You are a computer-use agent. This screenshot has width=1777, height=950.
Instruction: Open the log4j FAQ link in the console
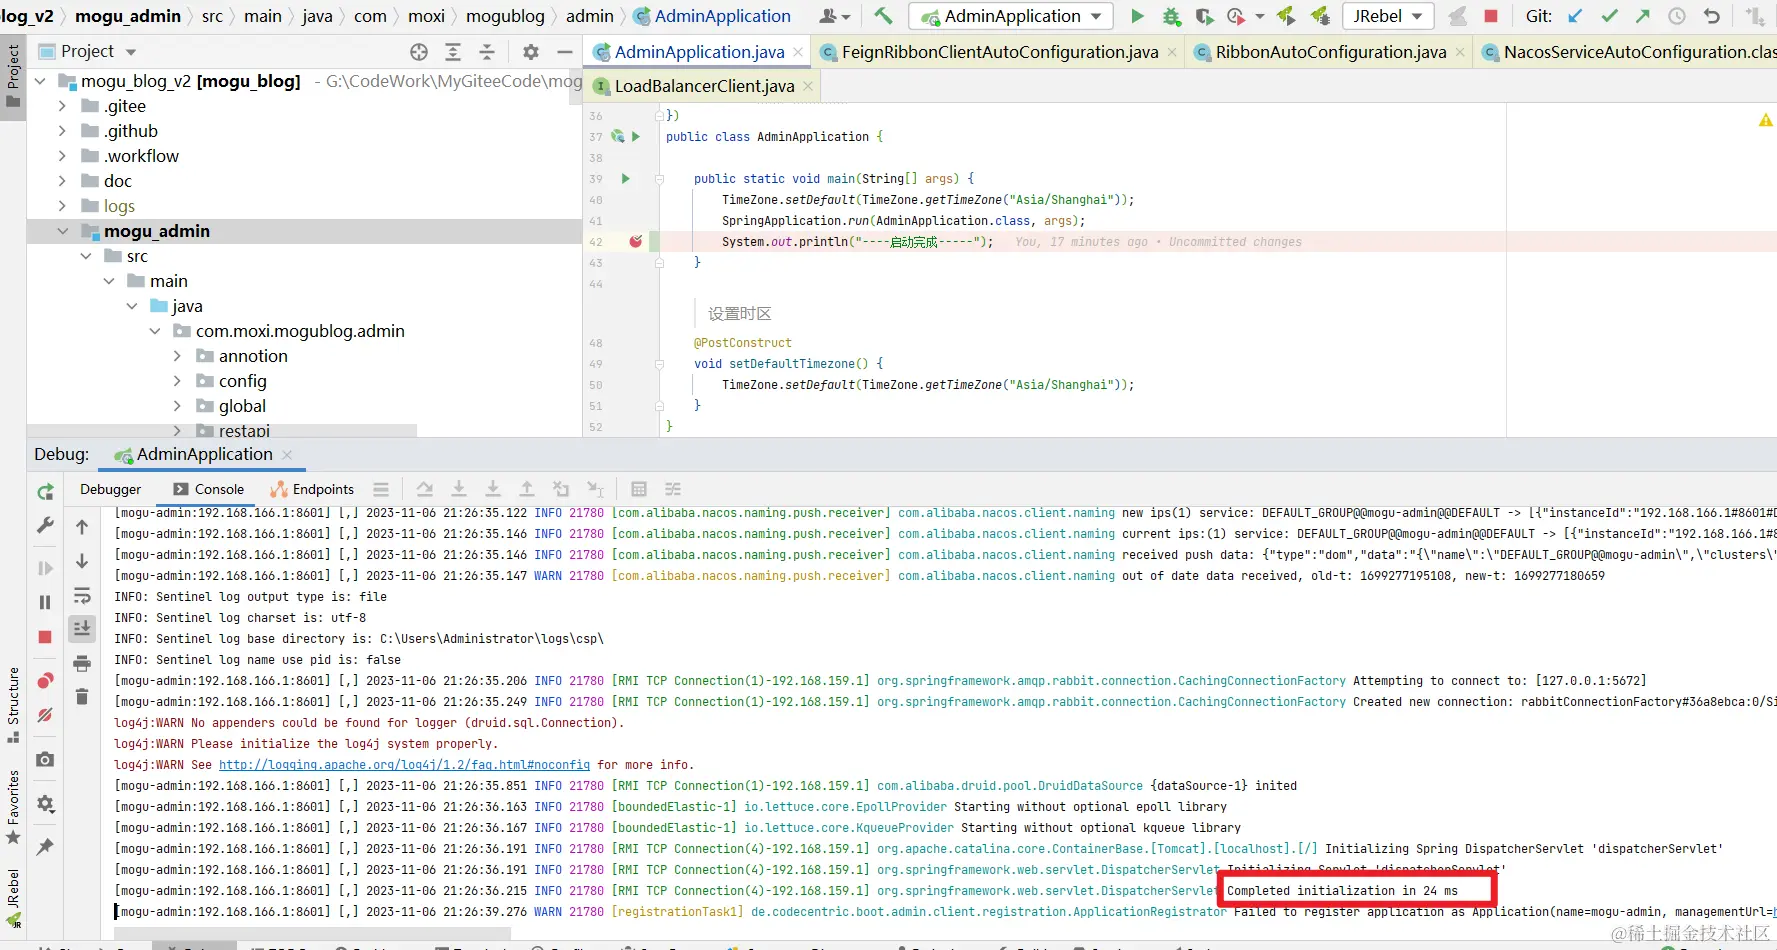tap(404, 765)
